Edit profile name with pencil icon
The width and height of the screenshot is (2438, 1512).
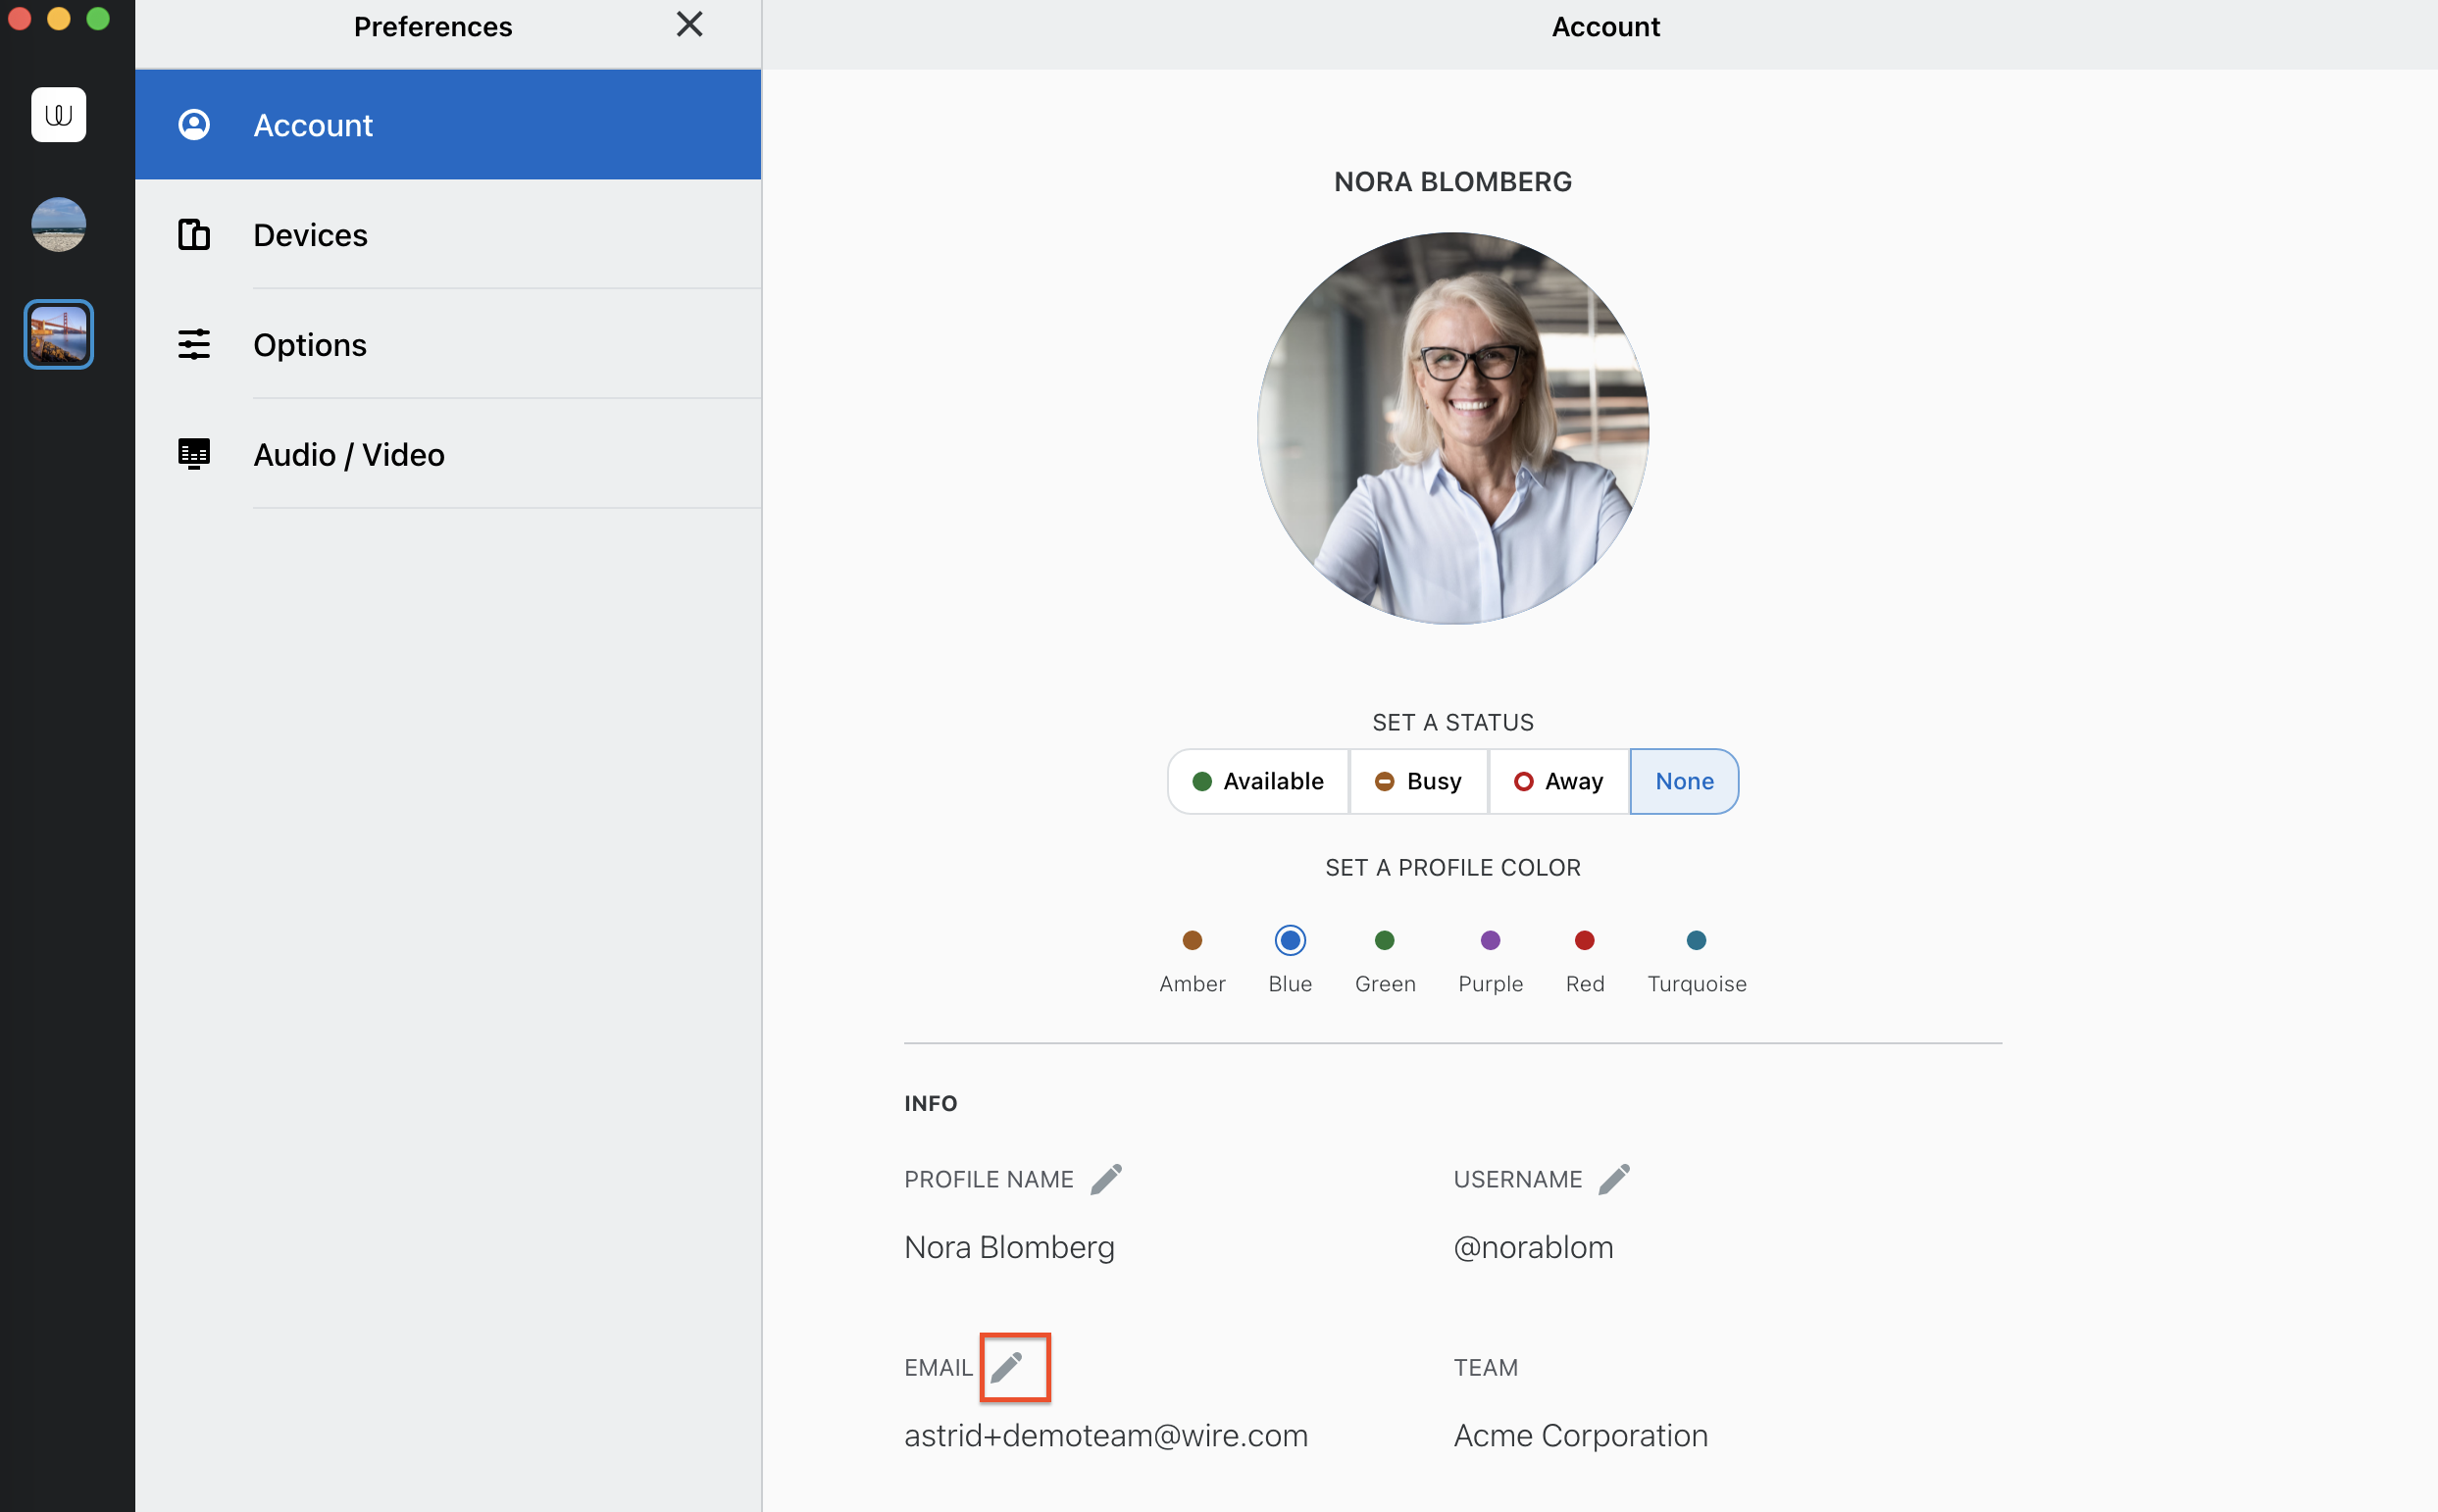point(1106,1179)
